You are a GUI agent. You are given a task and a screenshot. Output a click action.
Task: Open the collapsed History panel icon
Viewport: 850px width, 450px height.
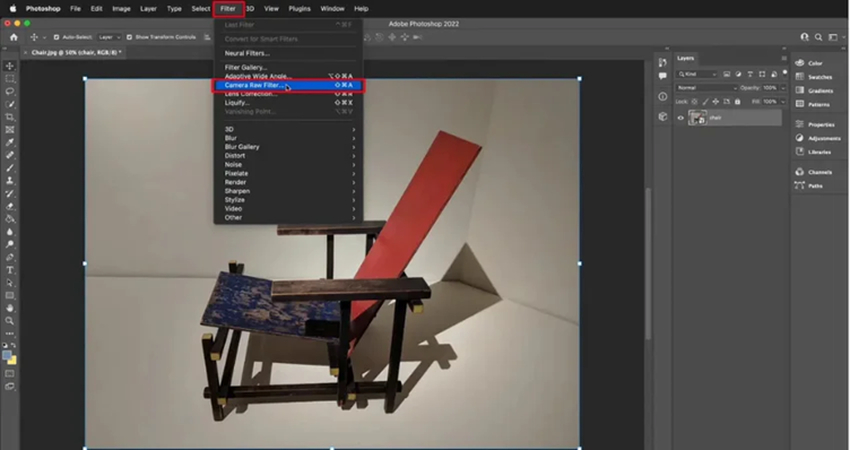(662, 63)
